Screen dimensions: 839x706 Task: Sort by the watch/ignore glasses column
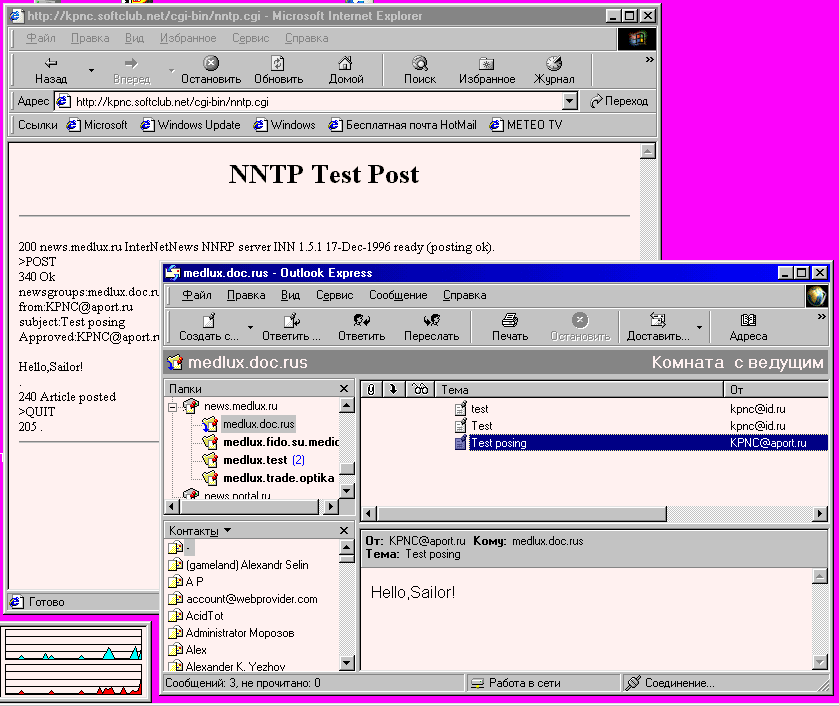point(421,390)
